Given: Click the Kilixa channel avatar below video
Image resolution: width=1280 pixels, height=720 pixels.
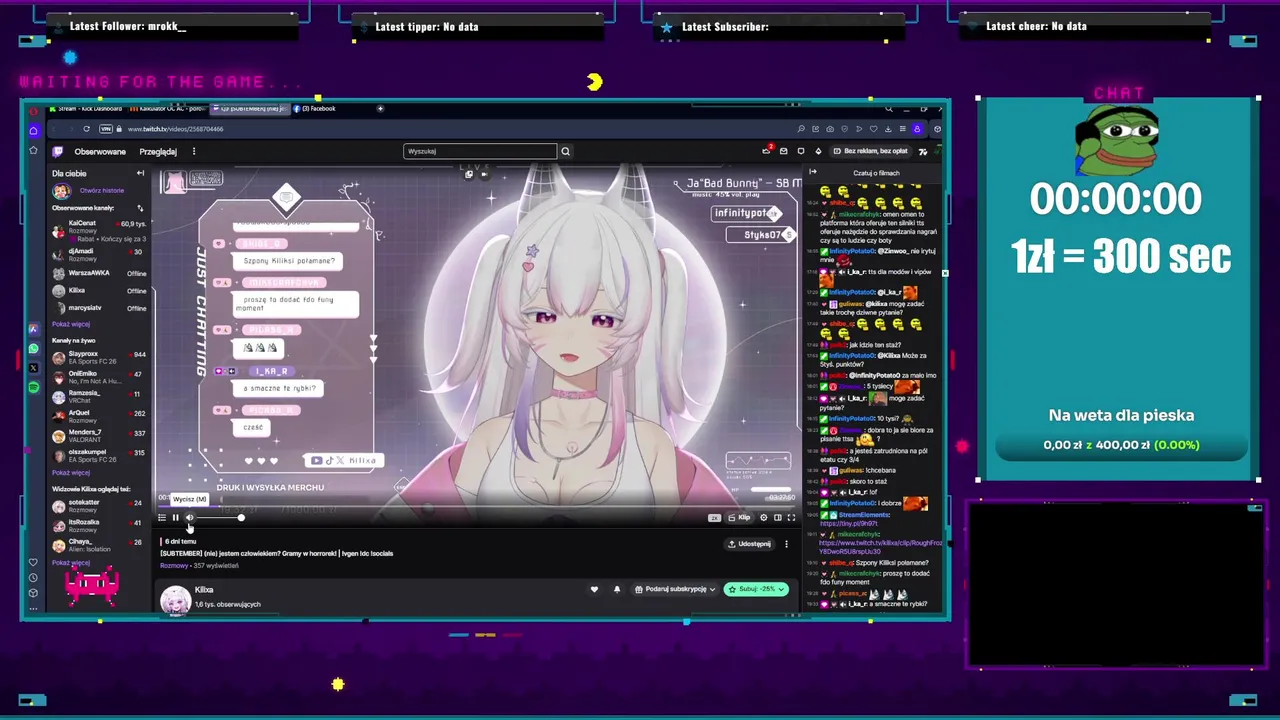Looking at the screenshot, I should click(175, 600).
